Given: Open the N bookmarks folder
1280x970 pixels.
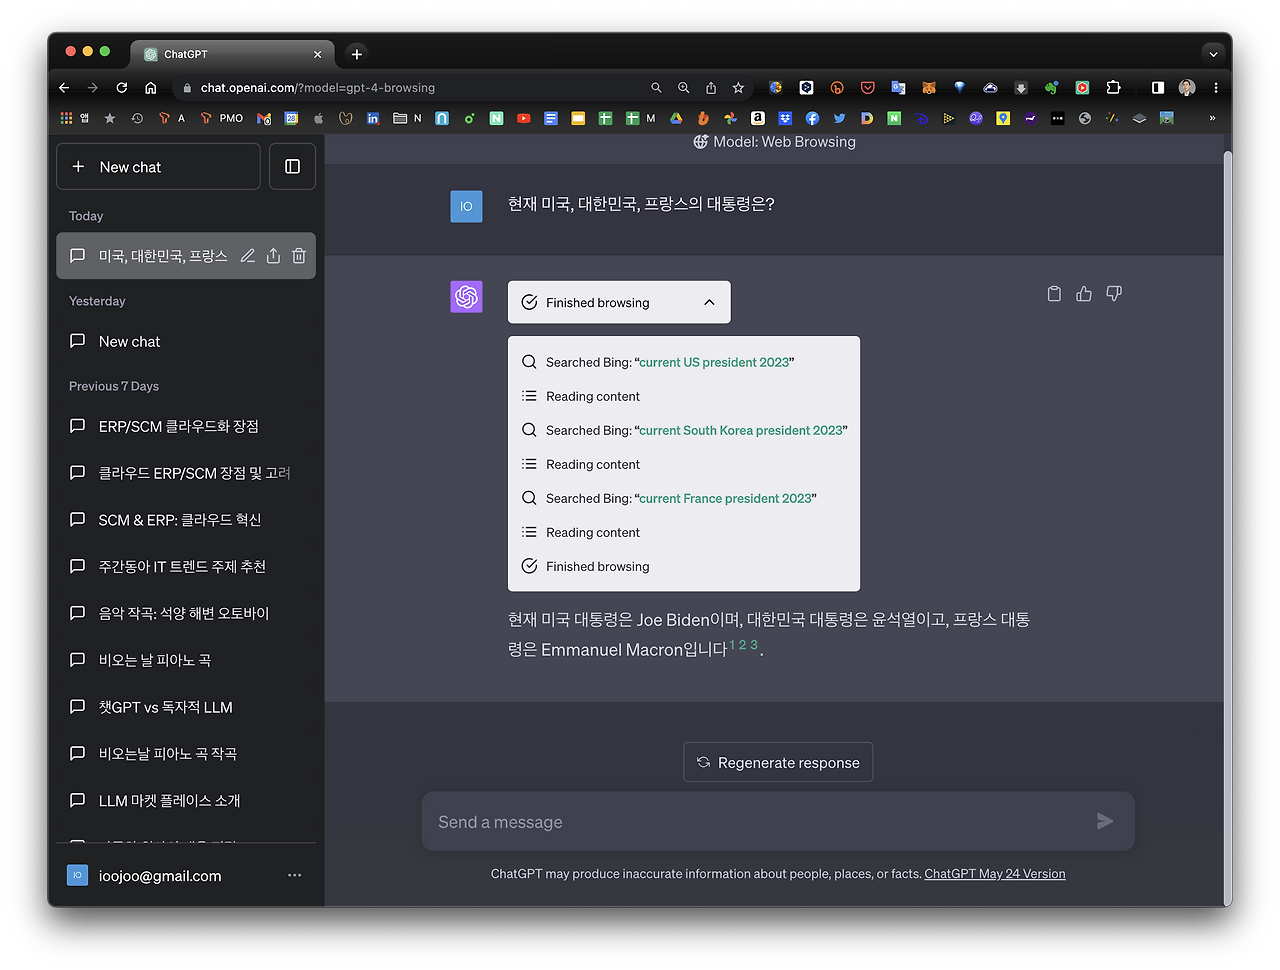Looking at the screenshot, I should [x=407, y=118].
